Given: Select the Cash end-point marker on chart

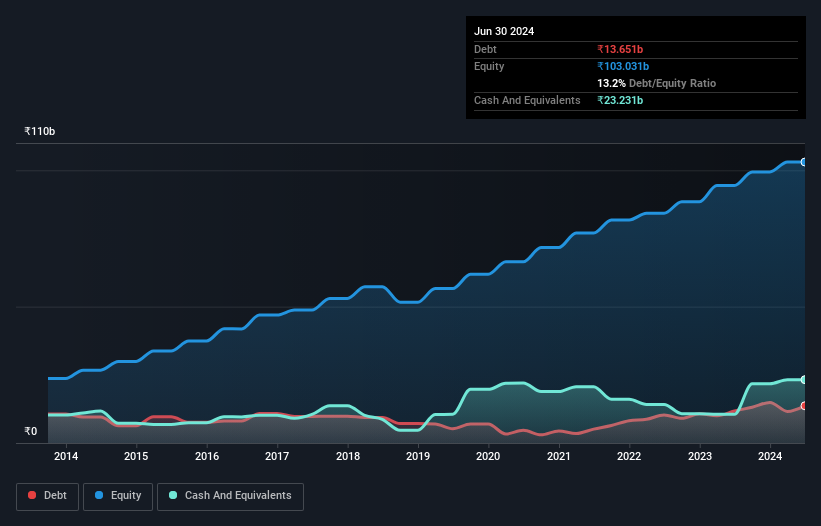Looking at the screenshot, I should tap(804, 379).
